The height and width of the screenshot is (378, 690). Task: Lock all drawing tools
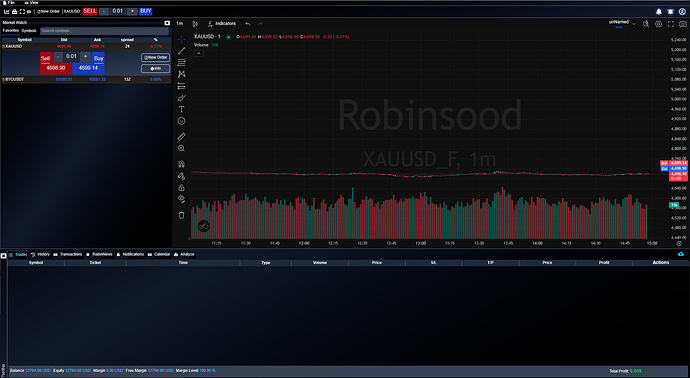[x=181, y=188]
